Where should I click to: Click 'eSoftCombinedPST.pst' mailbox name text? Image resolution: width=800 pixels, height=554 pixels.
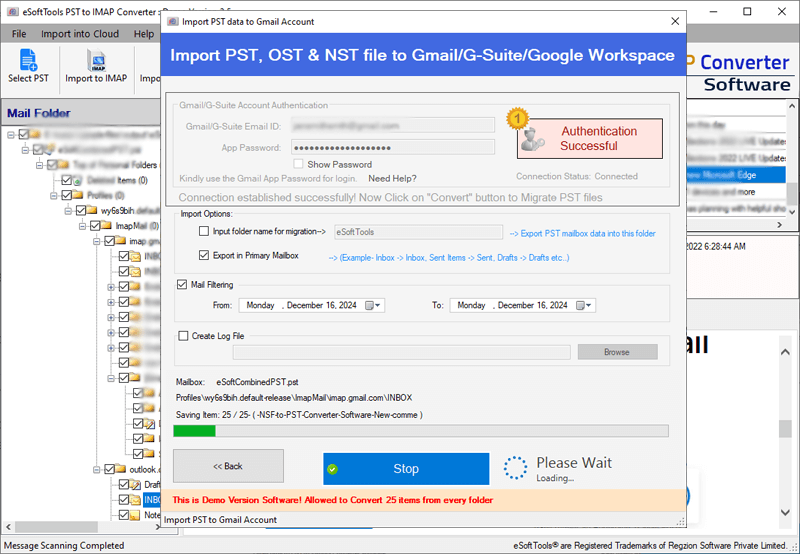257,382
